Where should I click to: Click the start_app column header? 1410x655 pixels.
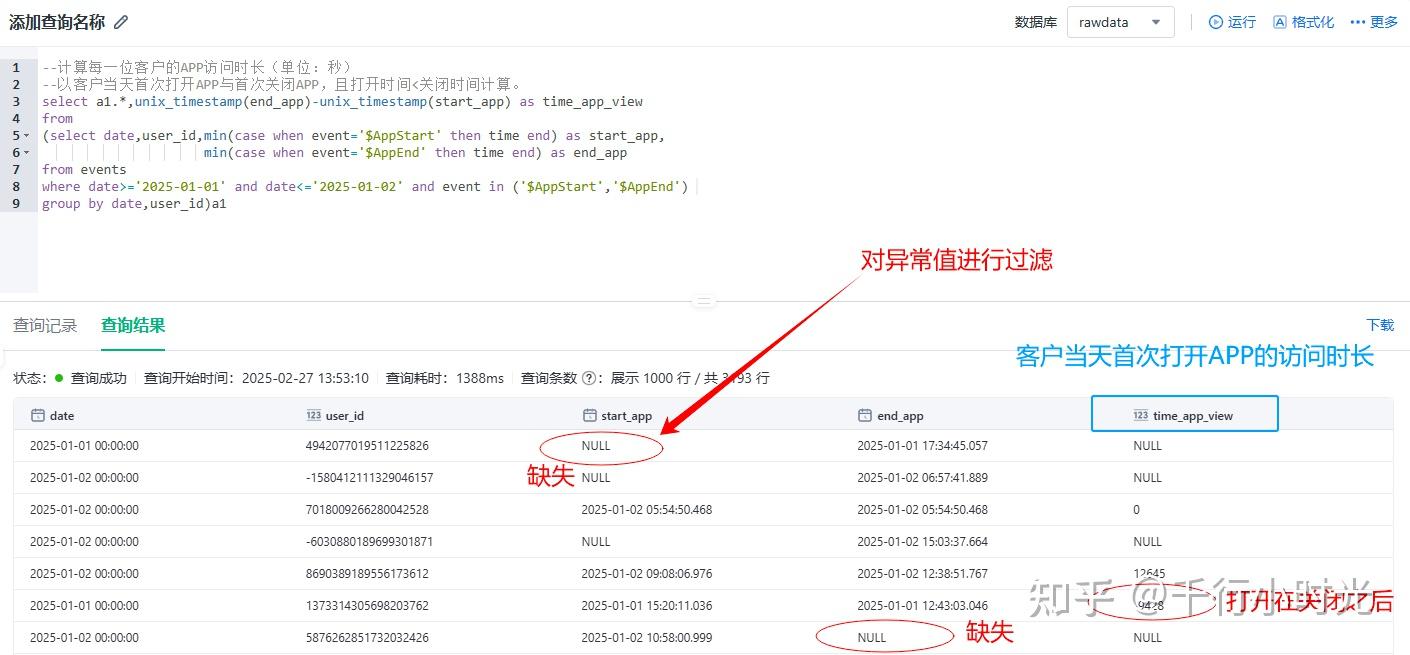pos(703,415)
